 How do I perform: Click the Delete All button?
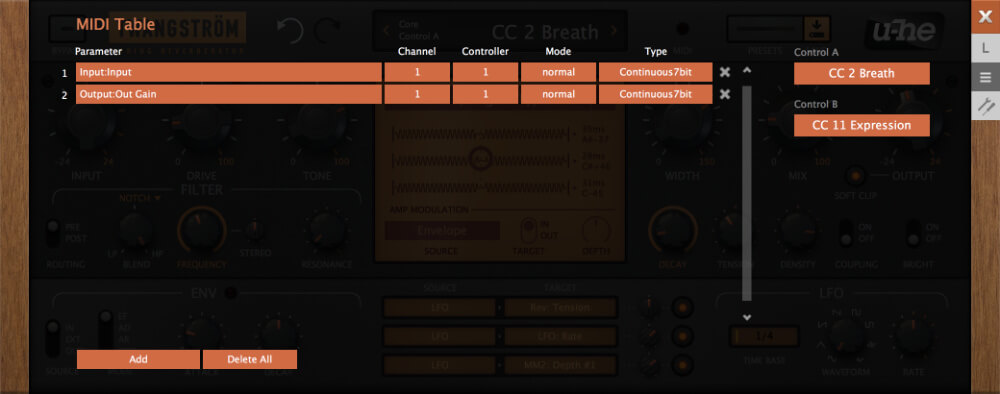tap(250, 359)
